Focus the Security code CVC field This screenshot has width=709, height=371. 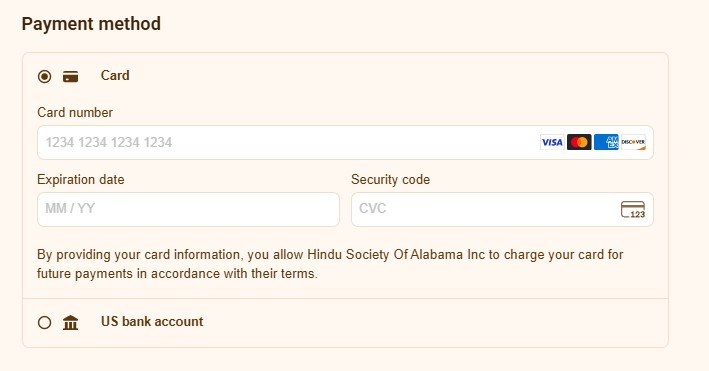502,209
